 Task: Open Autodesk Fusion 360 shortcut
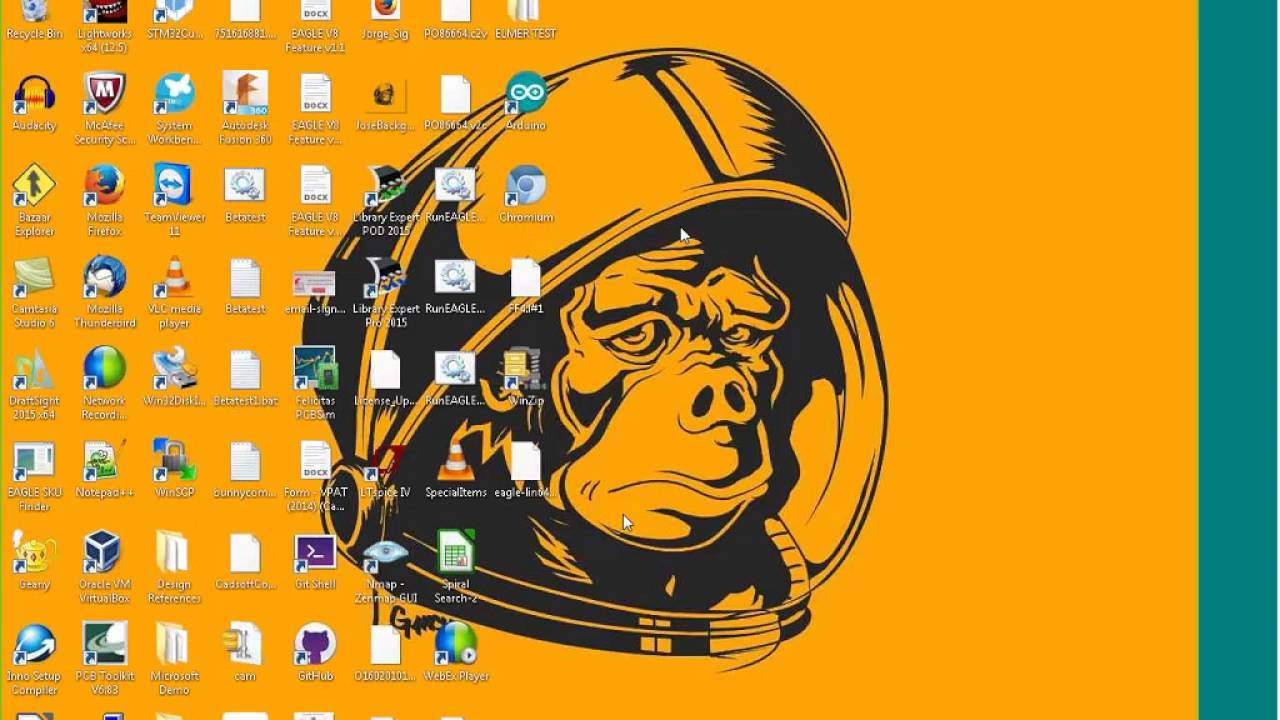[245, 94]
